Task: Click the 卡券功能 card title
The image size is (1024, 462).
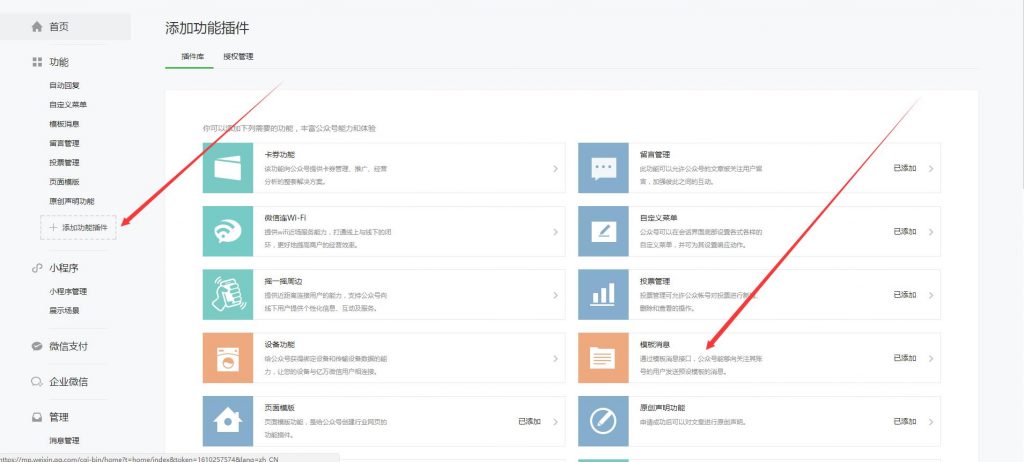Action: coord(280,155)
